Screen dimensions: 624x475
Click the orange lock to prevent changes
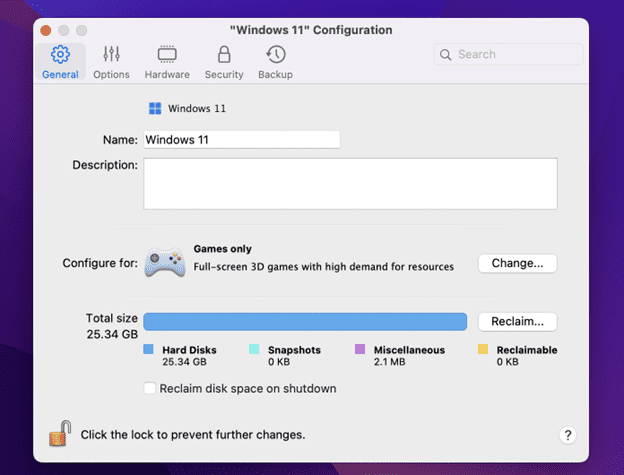tap(59, 435)
